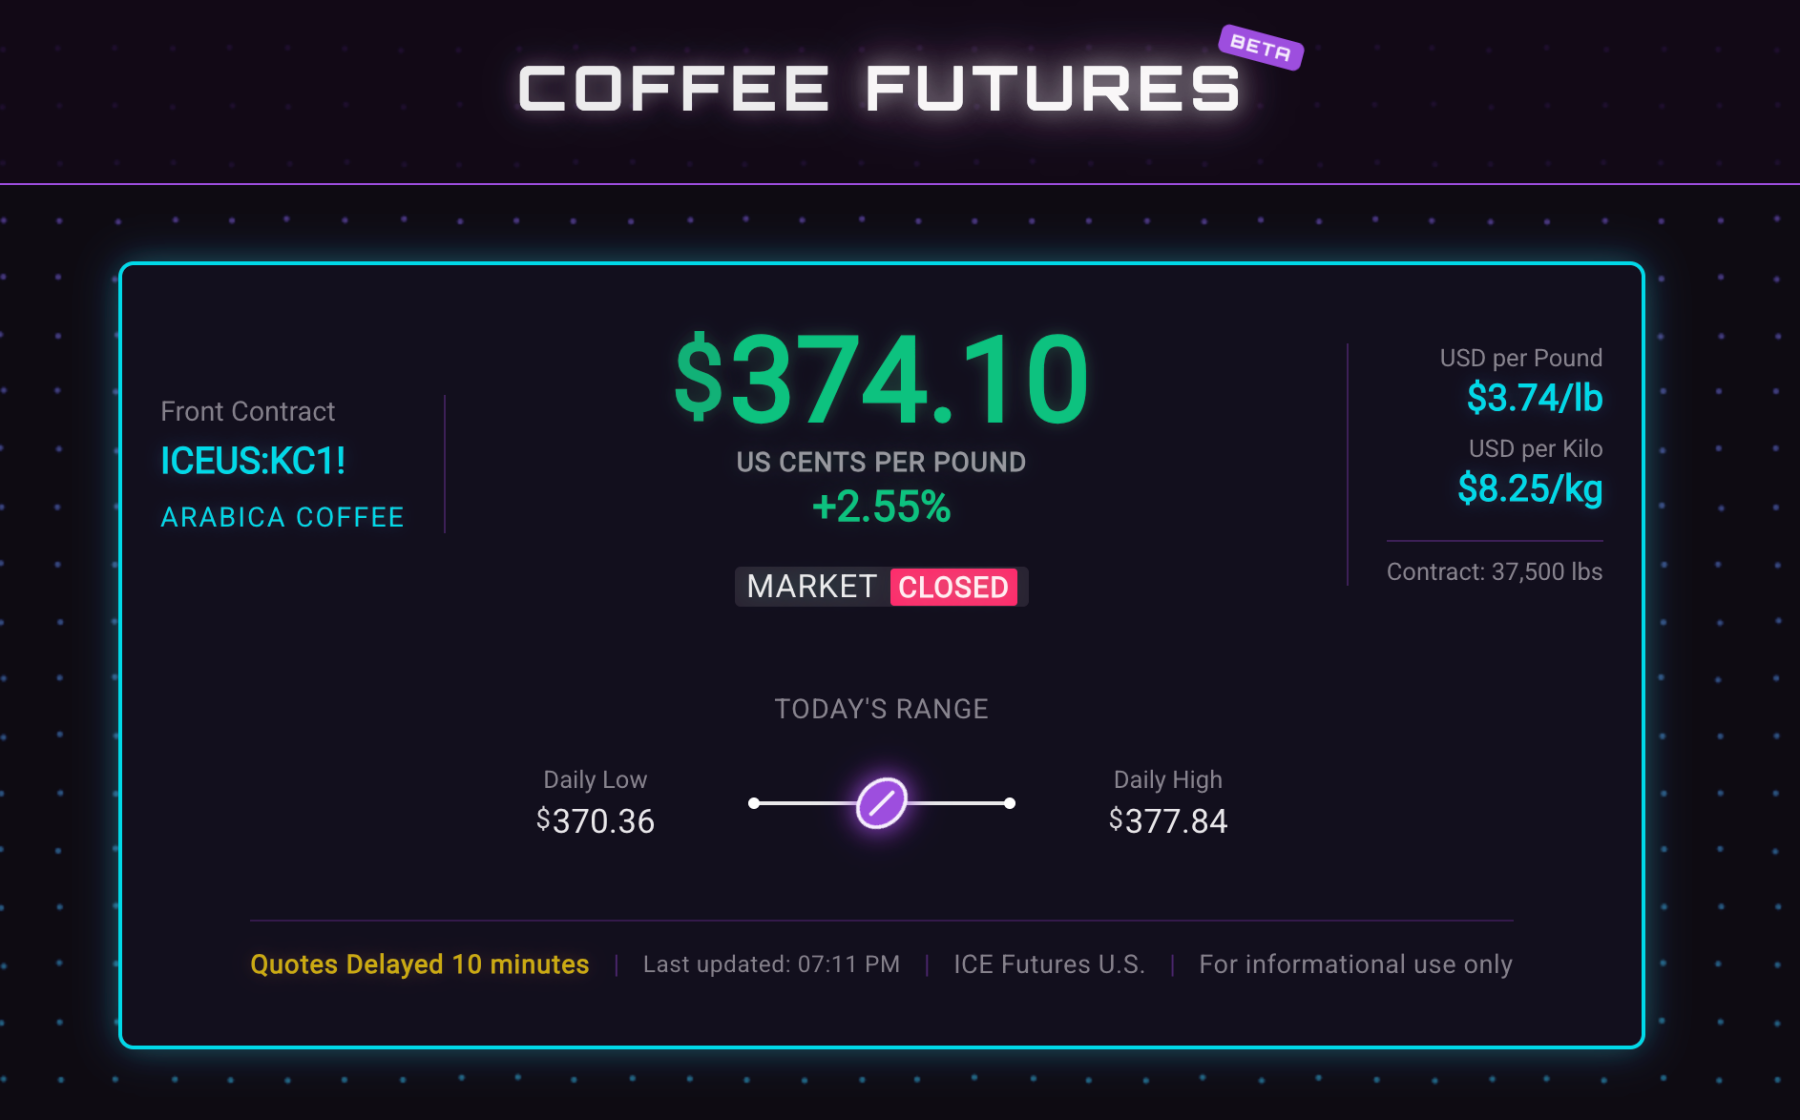Click the MARKET status label
1800x1120 pixels.
pyautogui.click(x=811, y=586)
